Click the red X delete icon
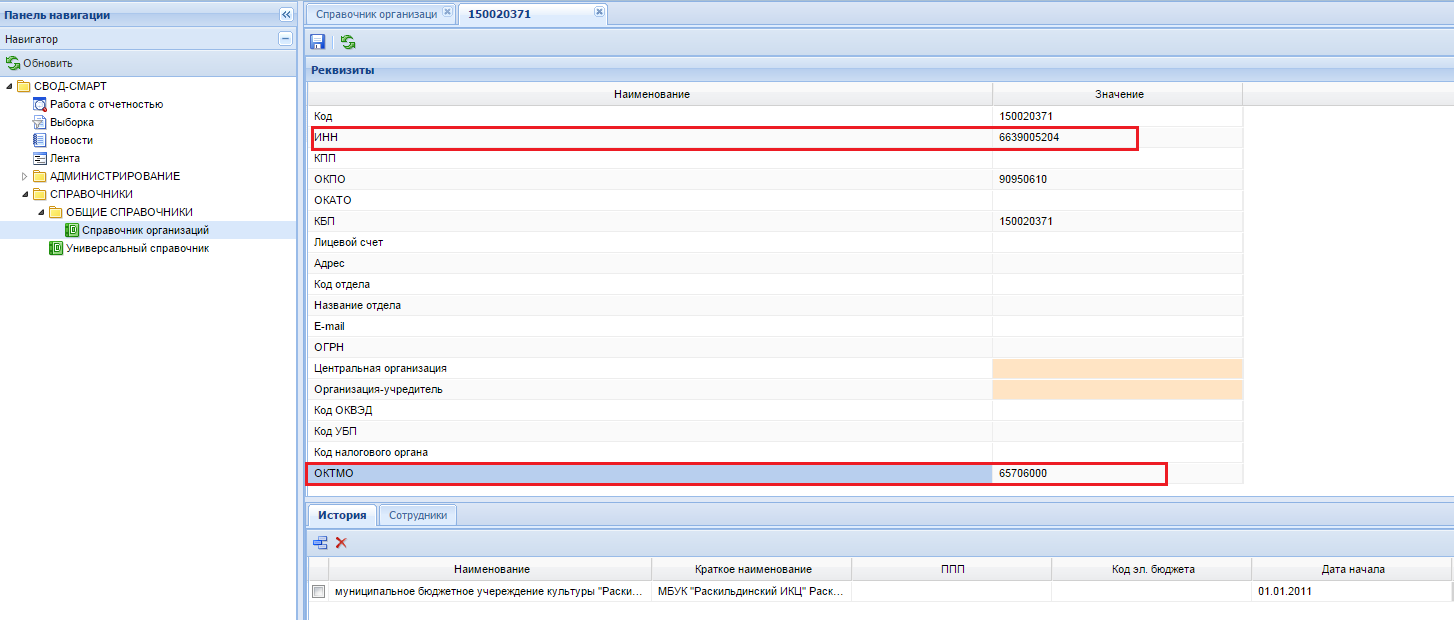The image size is (1454, 620). pyautogui.click(x=341, y=542)
